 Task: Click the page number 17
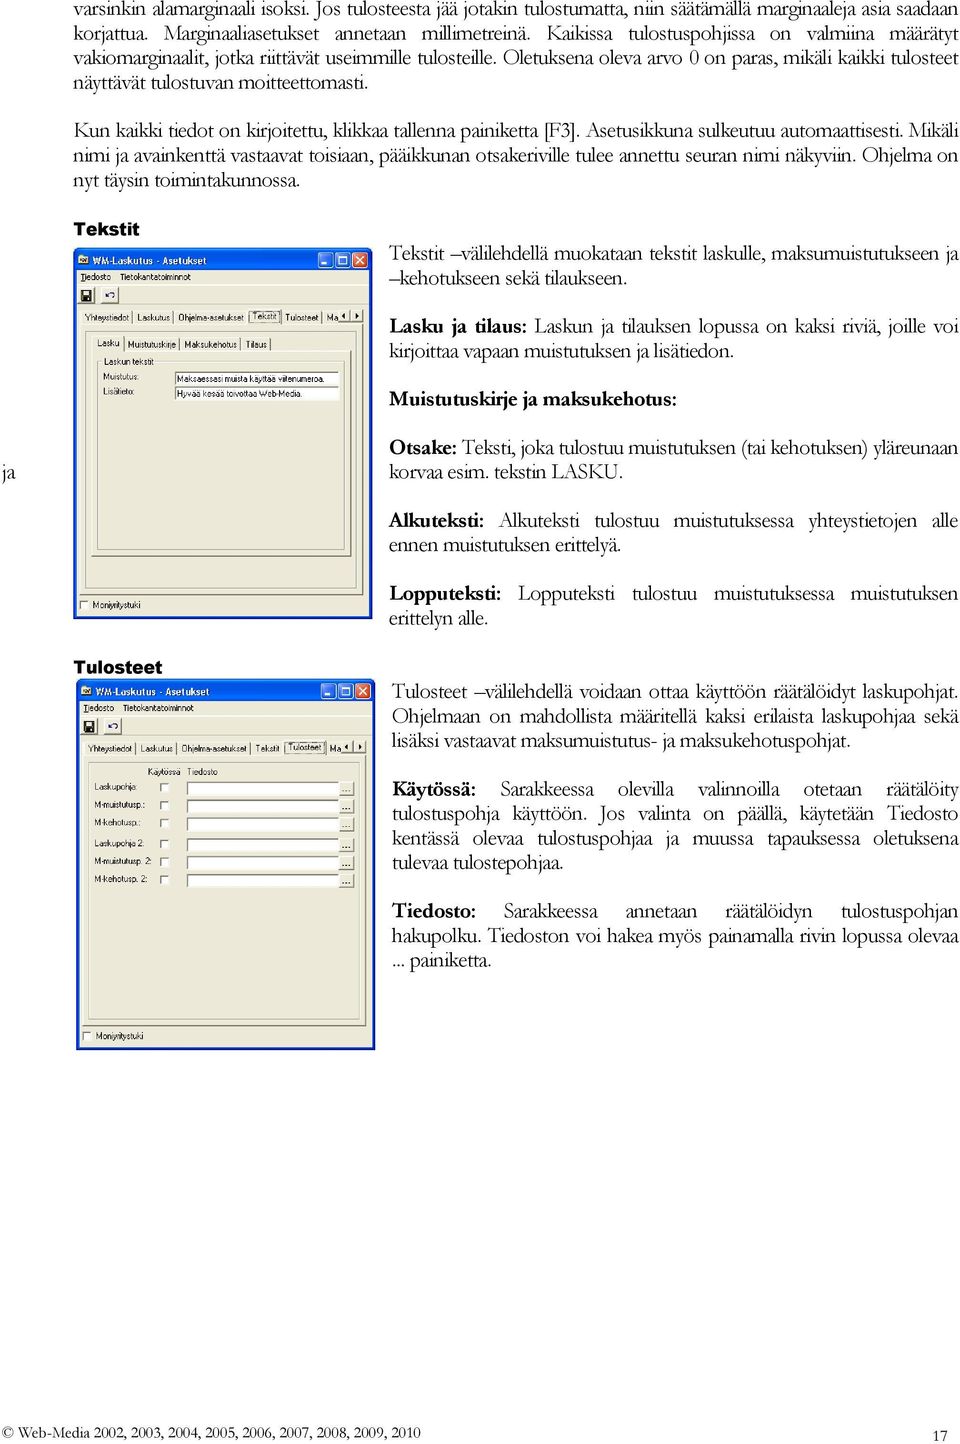click(940, 1435)
